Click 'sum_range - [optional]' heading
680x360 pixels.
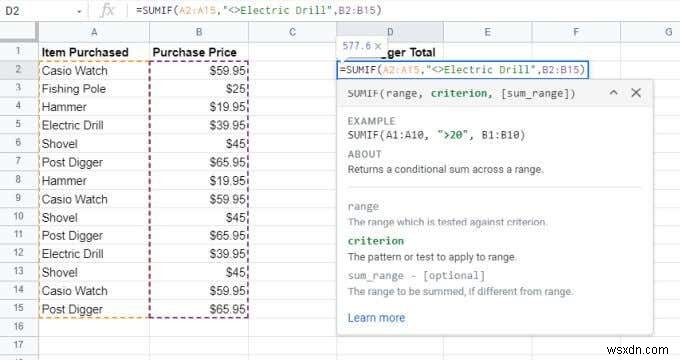(x=416, y=276)
